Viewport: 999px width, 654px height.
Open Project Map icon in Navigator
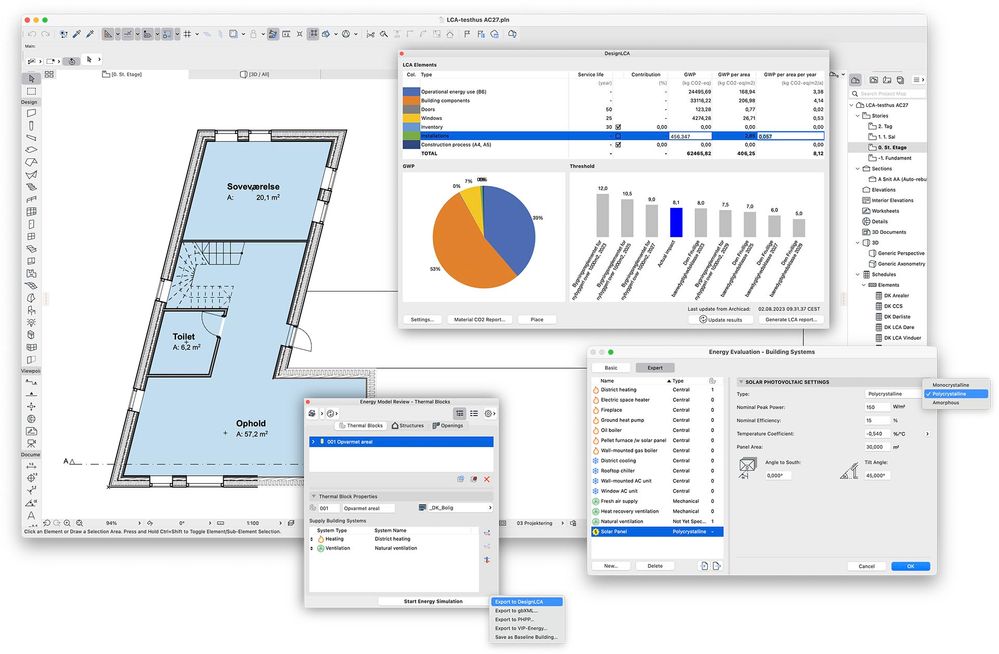[856, 80]
